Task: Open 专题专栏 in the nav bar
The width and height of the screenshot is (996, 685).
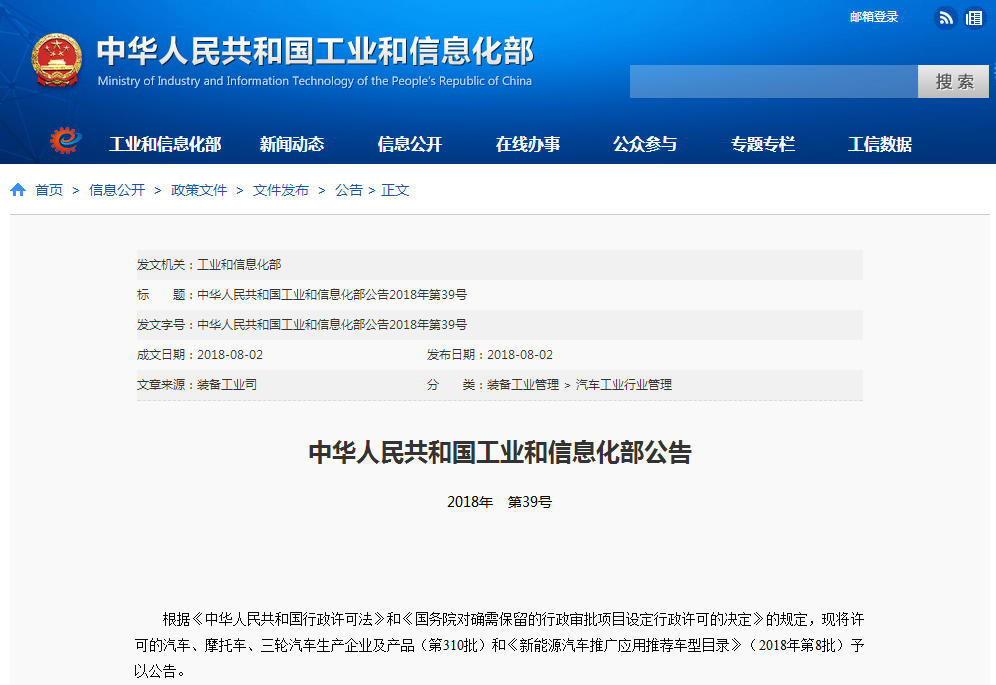Action: coord(763,144)
